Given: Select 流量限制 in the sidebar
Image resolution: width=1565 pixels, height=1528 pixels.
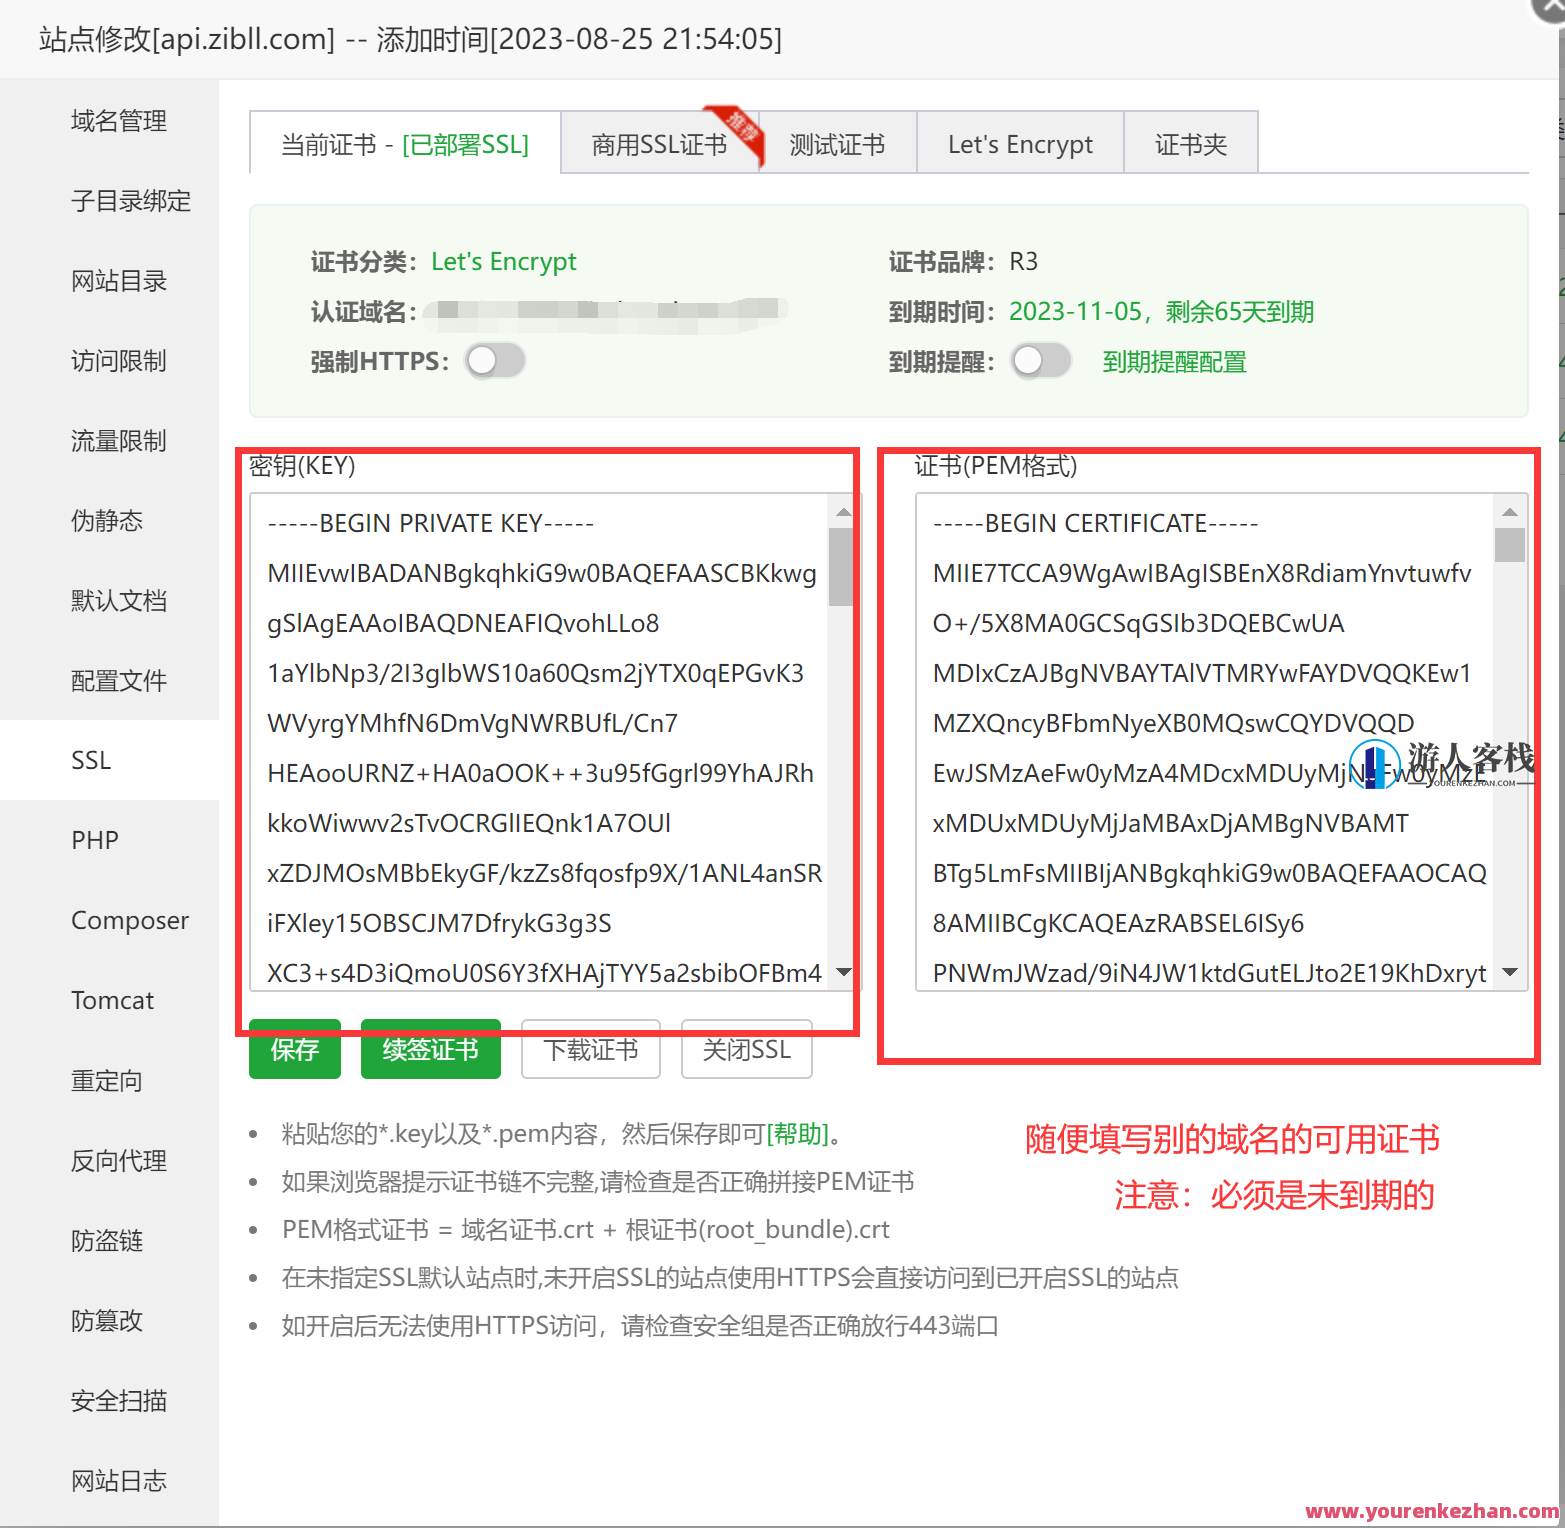Looking at the screenshot, I should point(118,441).
